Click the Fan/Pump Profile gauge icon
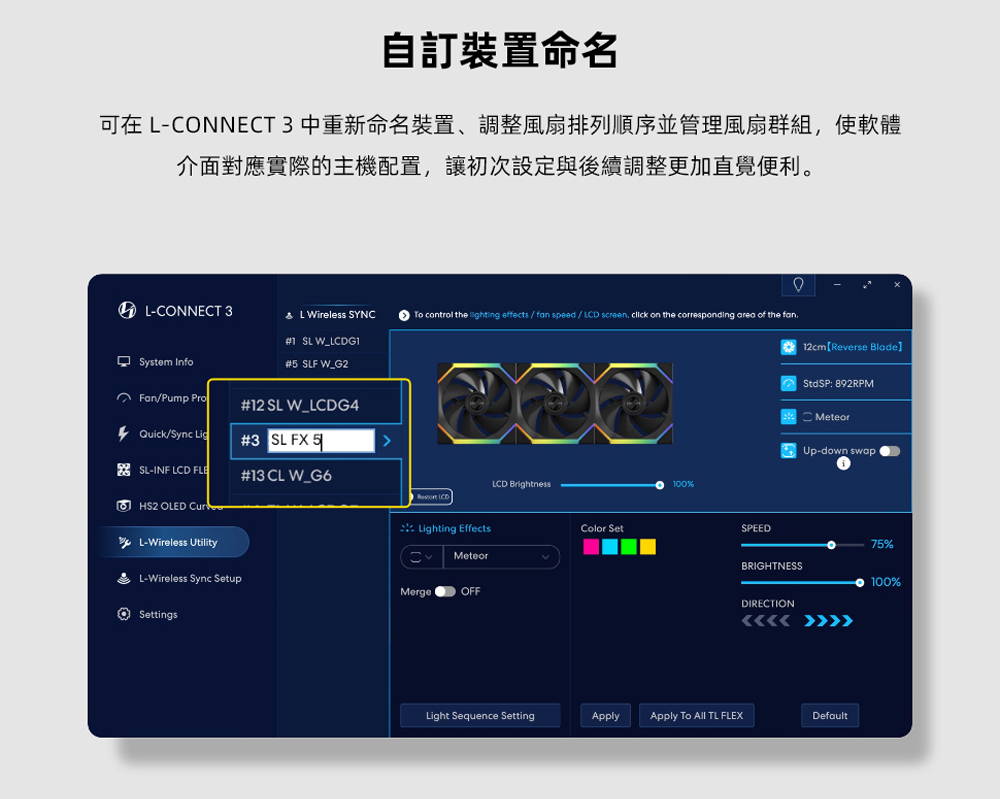 [124, 398]
